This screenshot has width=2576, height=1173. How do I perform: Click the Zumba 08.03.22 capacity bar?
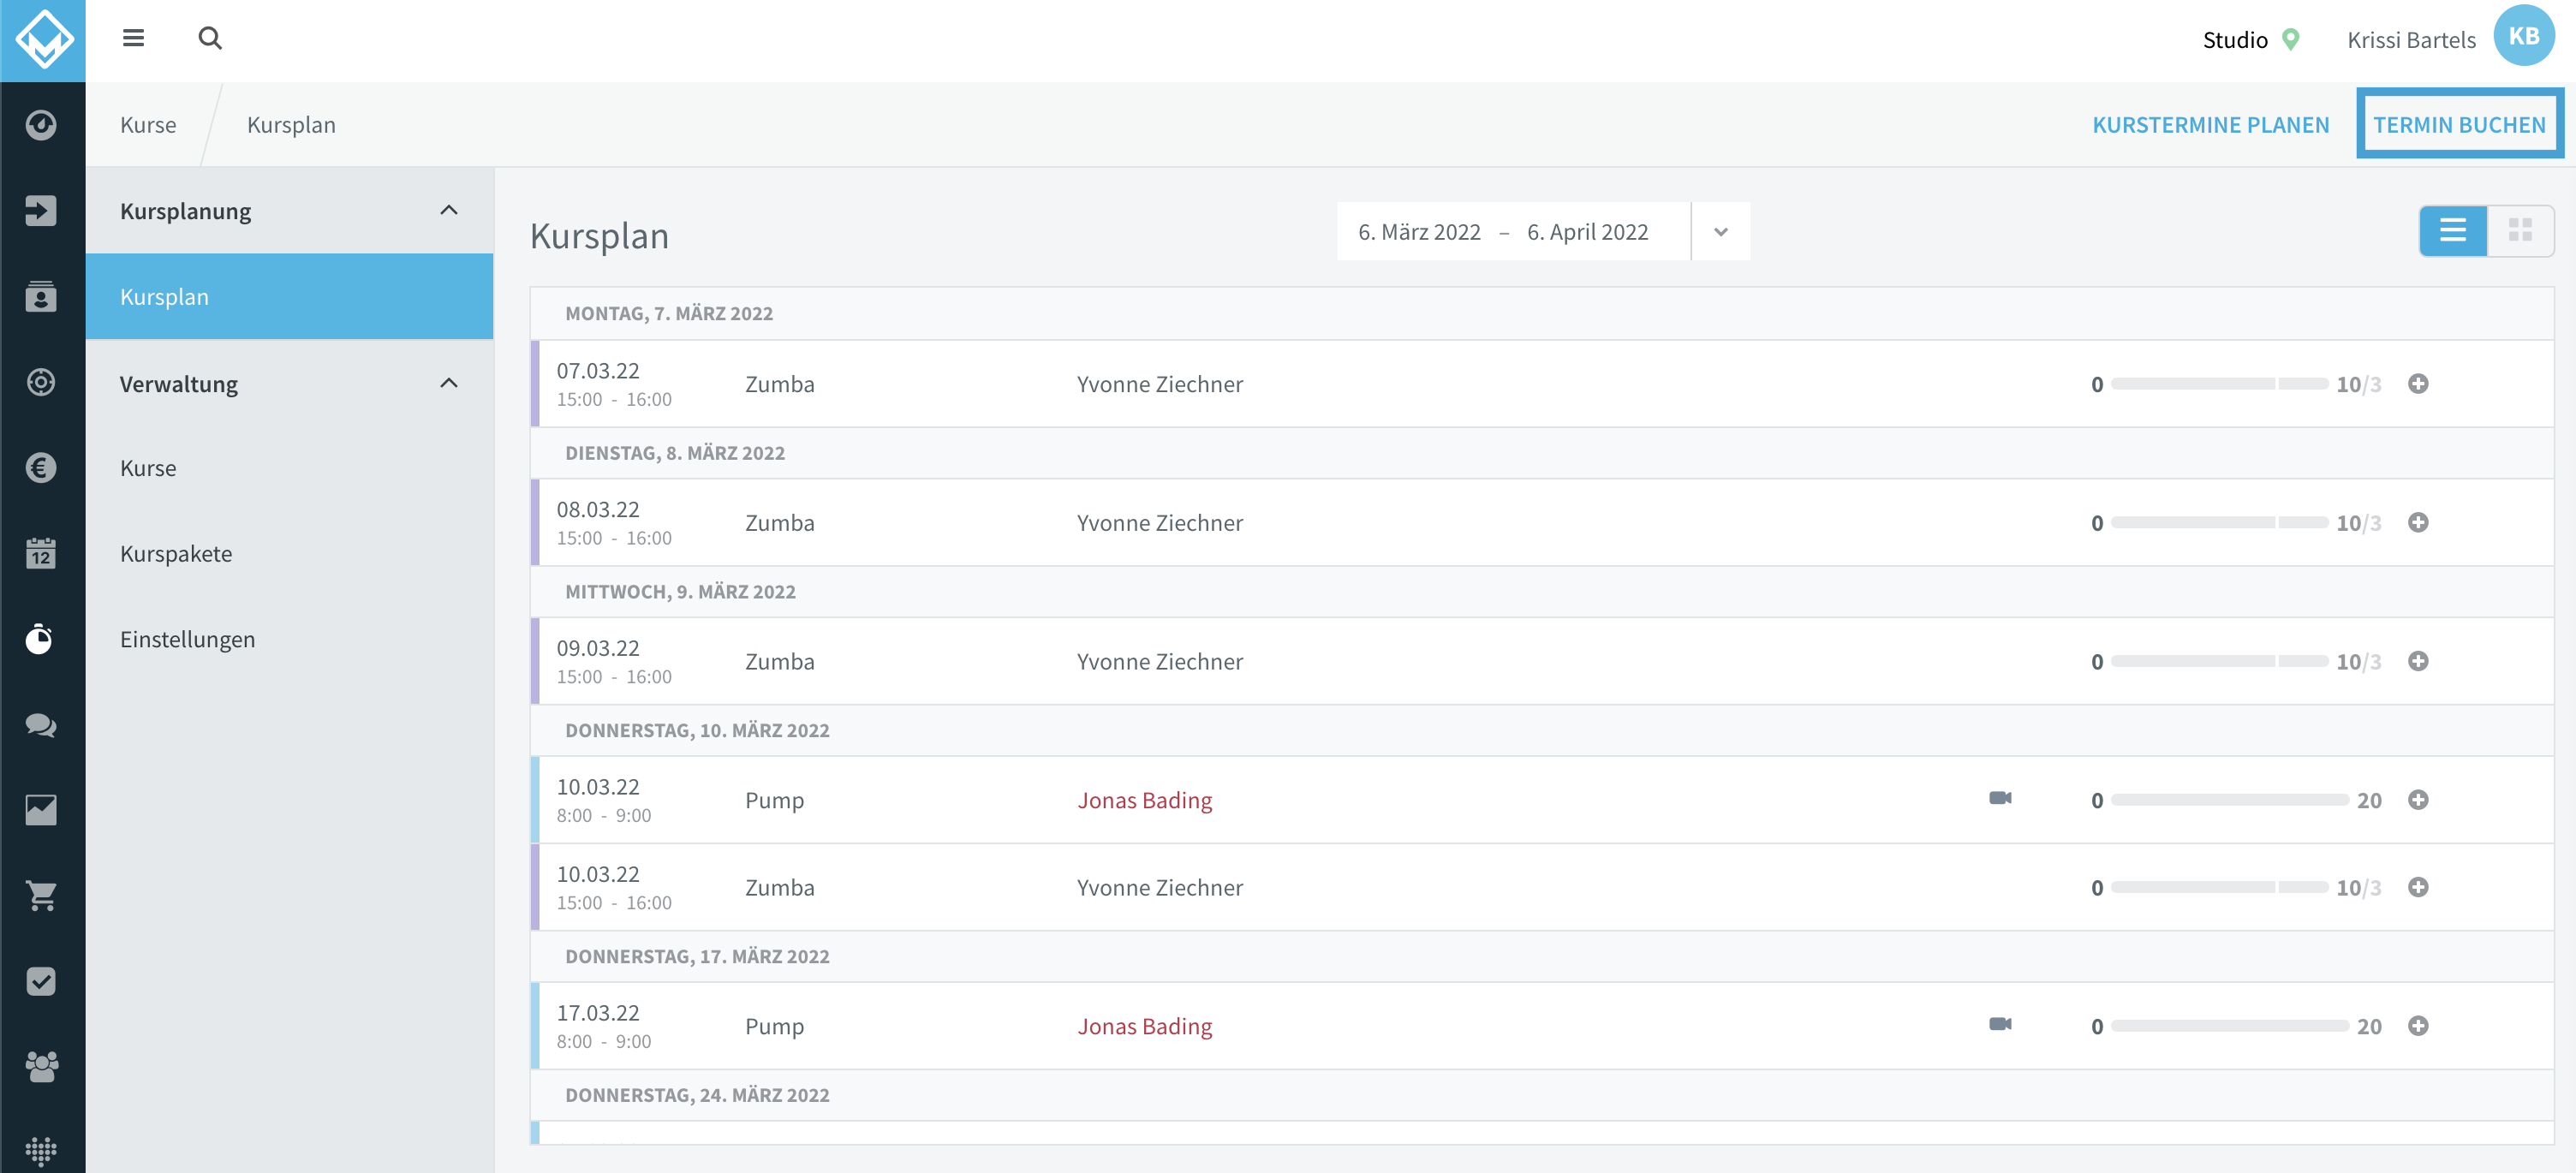coord(2219,523)
